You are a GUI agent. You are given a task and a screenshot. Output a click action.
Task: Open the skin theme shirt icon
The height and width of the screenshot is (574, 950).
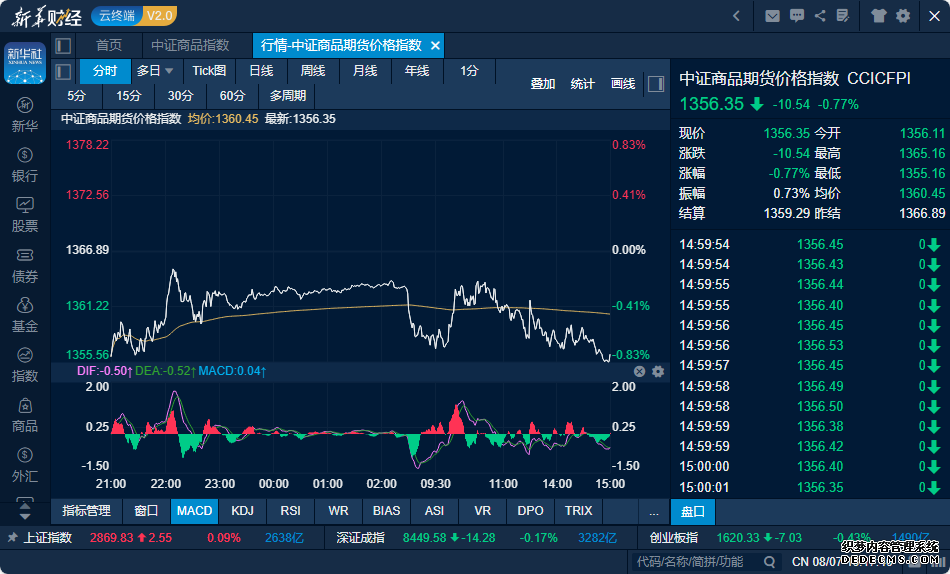pyautogui.click(x=879, y=16)
